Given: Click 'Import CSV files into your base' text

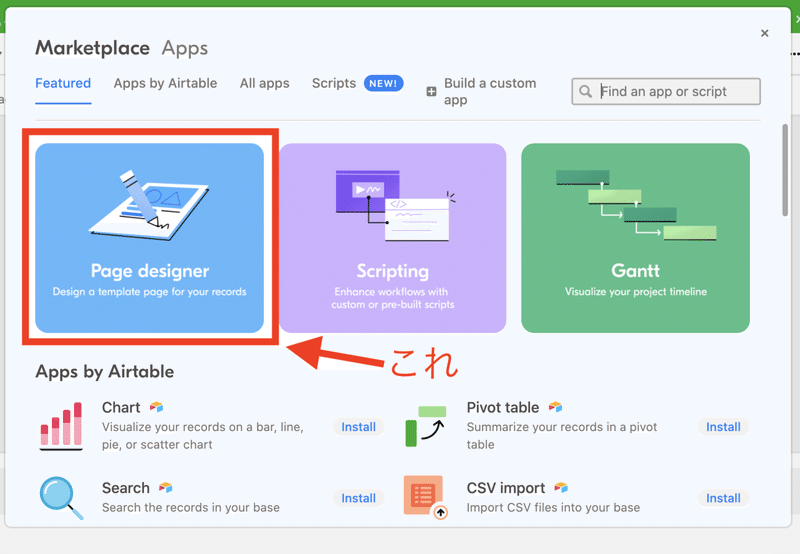Looking at the screenshot, I should [x=553, y=507].
